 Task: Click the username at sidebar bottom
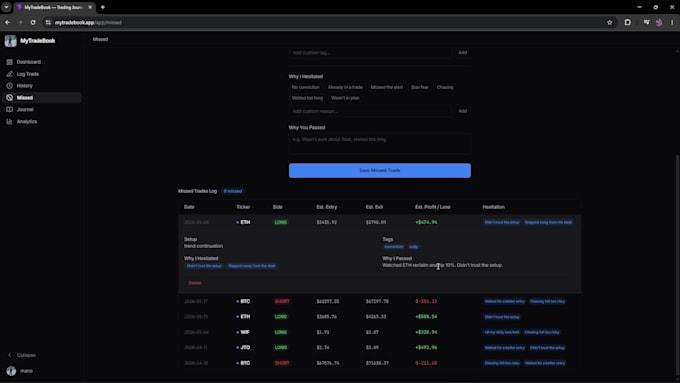26,371
